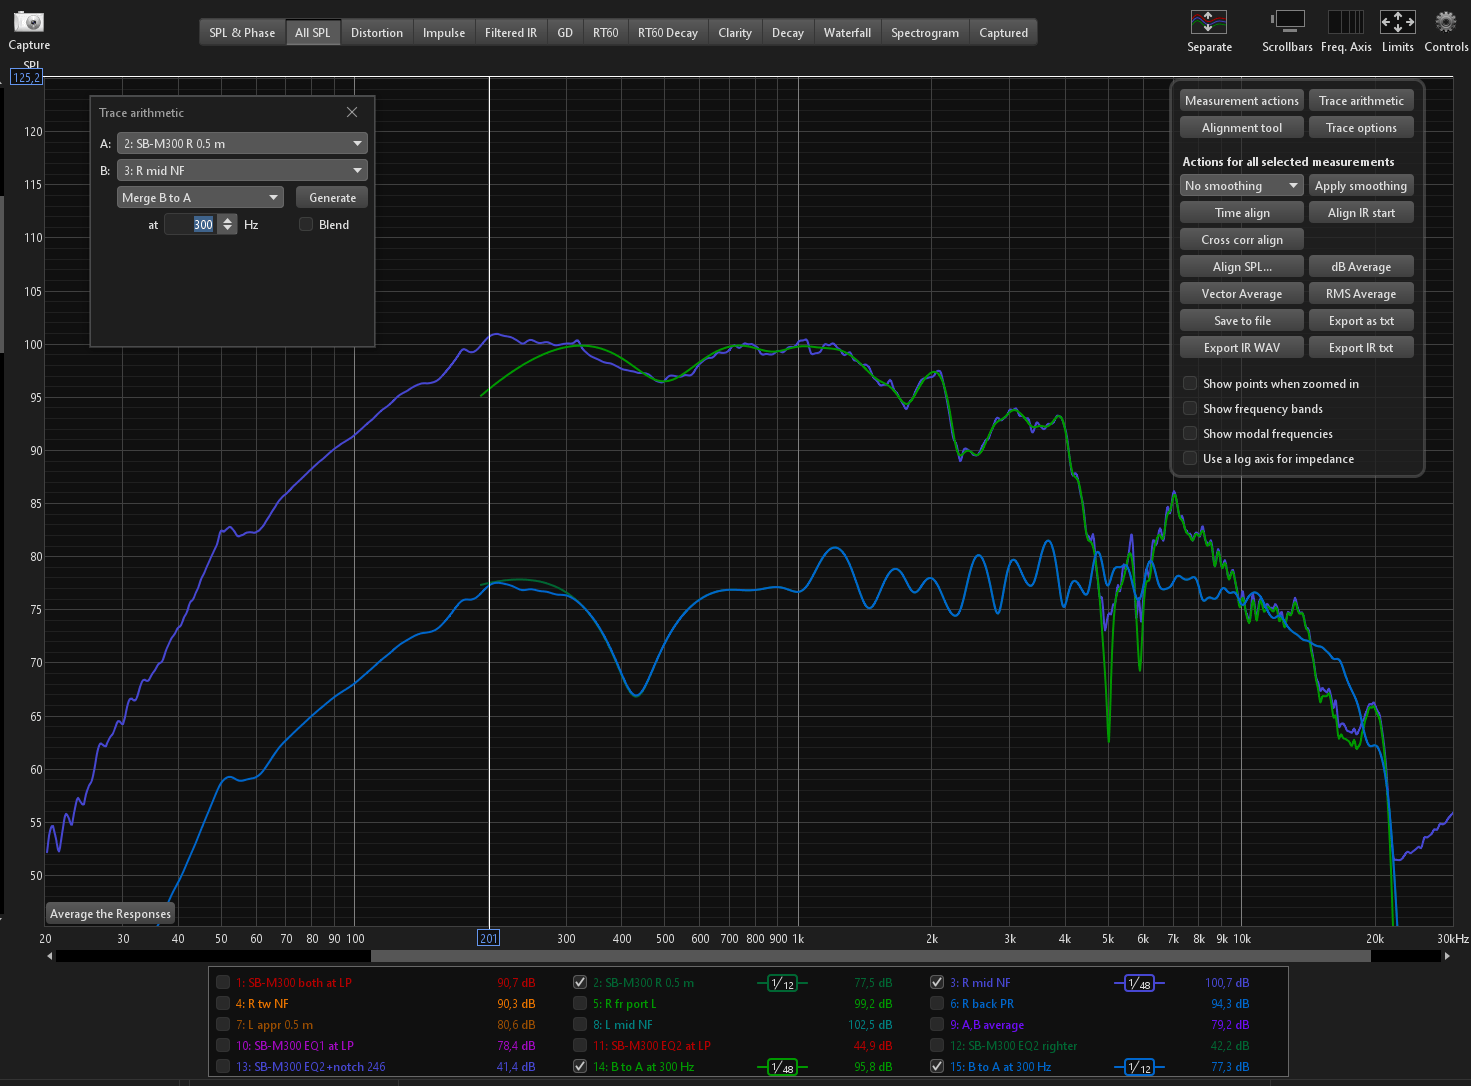Click the Save to file button
Image resolution: width=1471 pixels, height=1086 pixels.
(1242, 320)
